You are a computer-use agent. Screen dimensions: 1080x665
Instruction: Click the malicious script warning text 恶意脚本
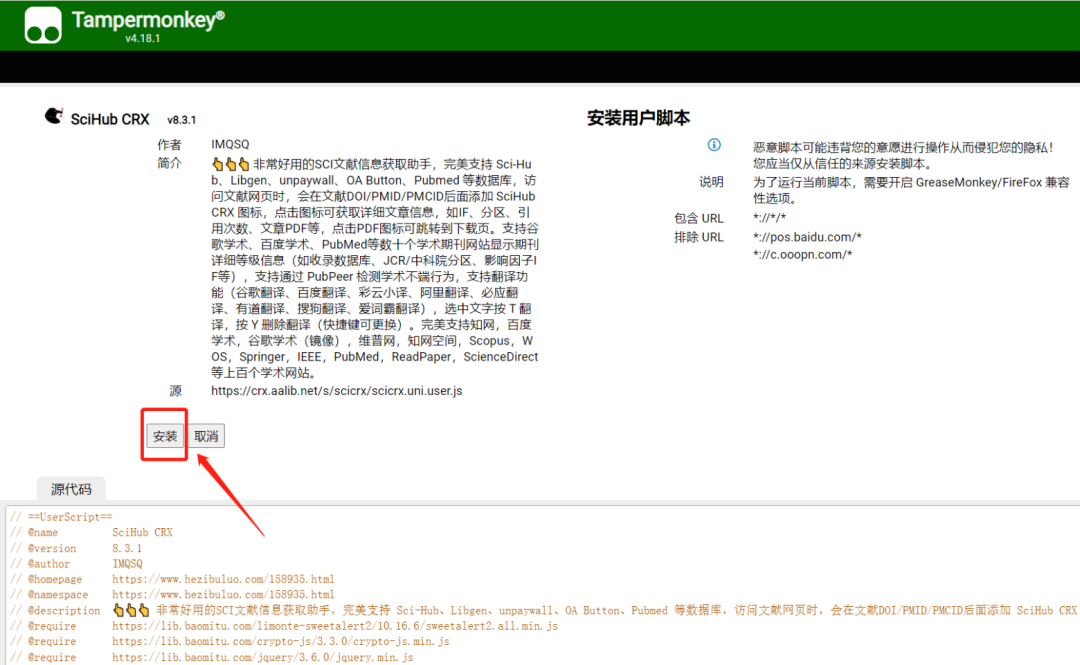pyautogui.click(x=903, y=156)
